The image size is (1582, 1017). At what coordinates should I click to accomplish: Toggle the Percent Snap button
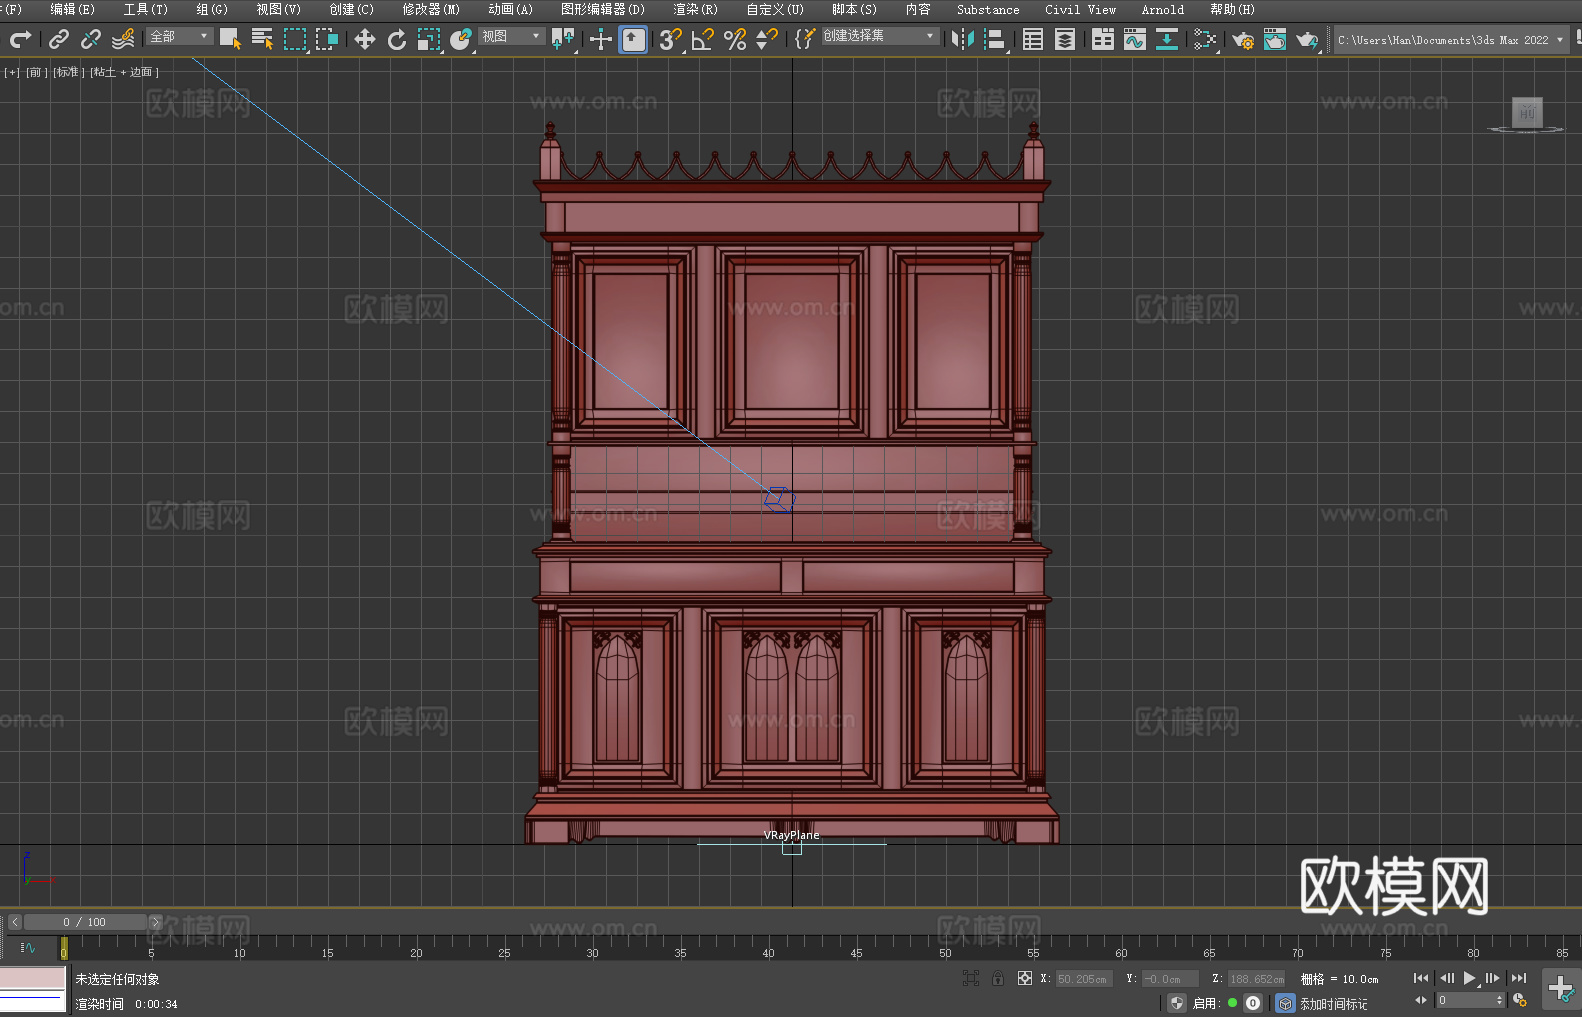(735, 39)
